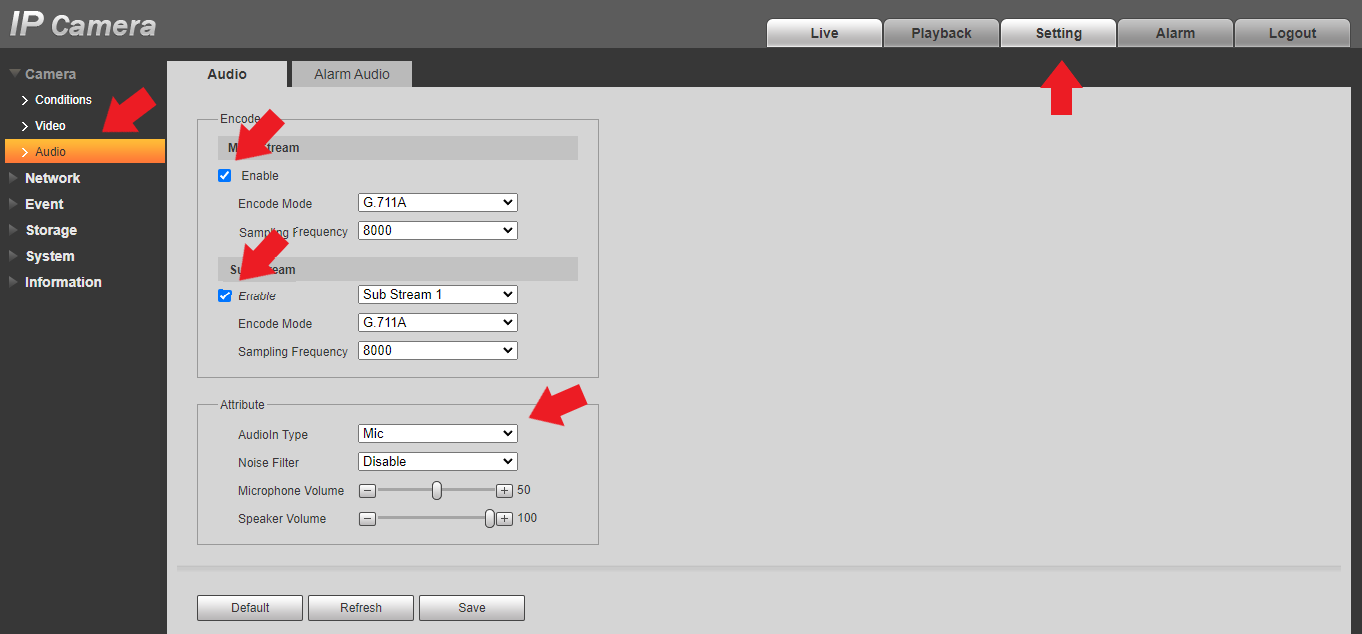The width and height of the screenshot is (1362, 634).
Task: Go to the Alarm tab
Action: pos(1175,33)
